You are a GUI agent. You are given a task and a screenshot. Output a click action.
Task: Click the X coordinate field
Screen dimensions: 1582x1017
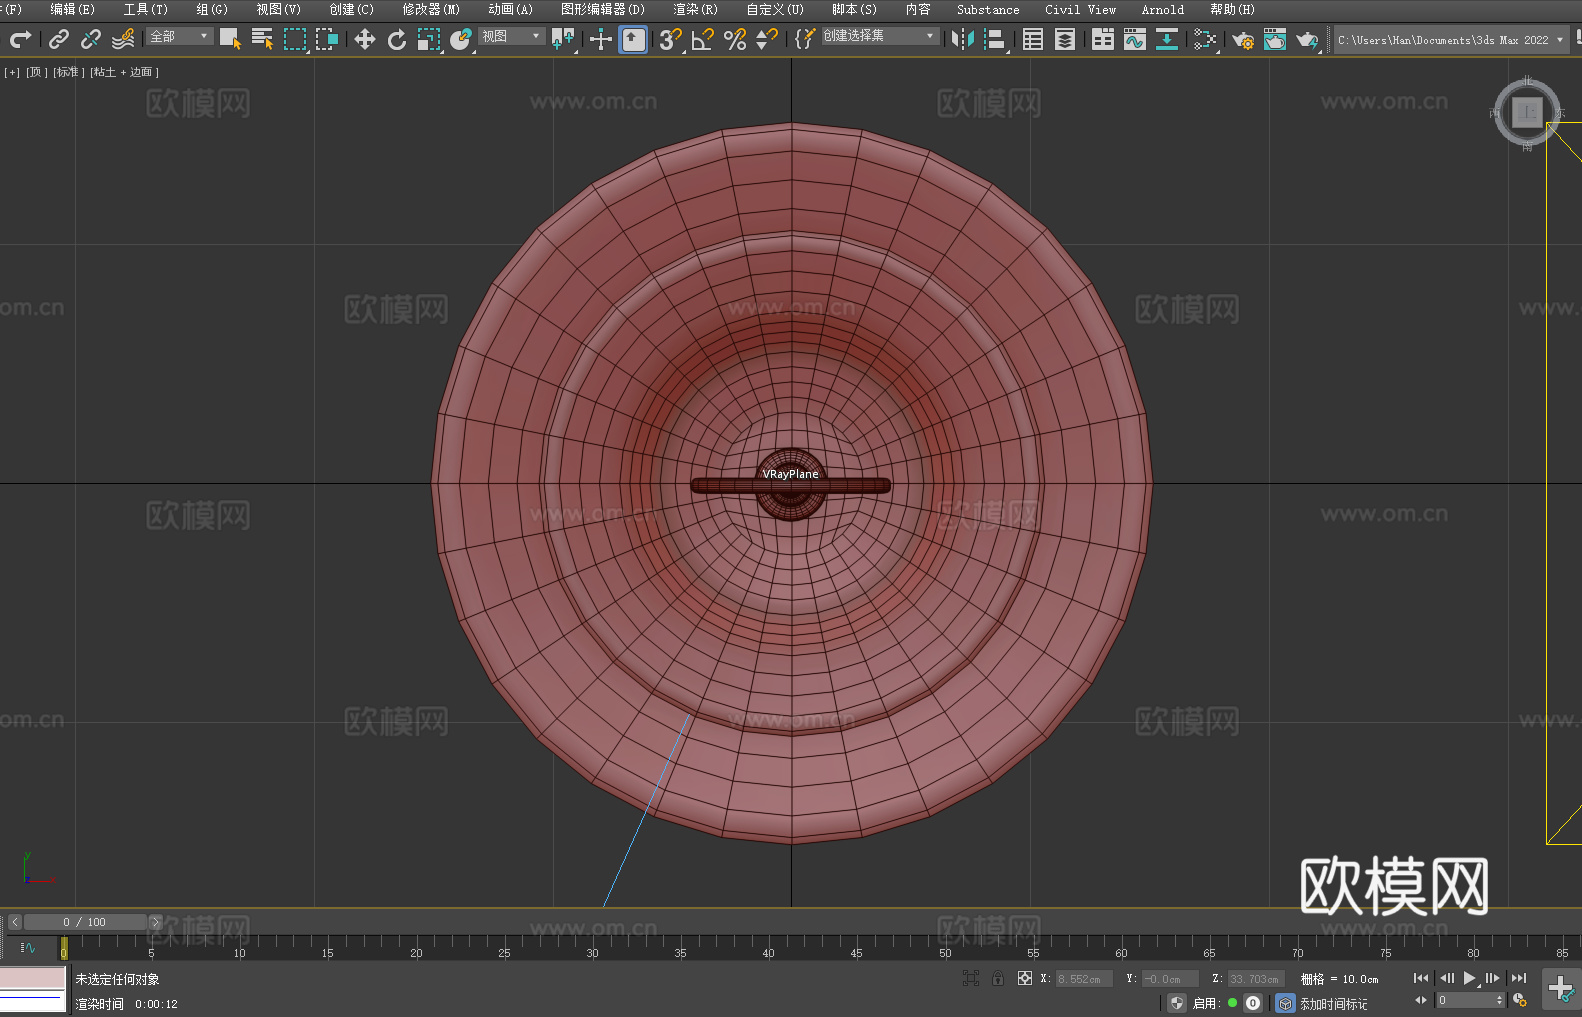pyautogui.click(x=1084, y=979)
